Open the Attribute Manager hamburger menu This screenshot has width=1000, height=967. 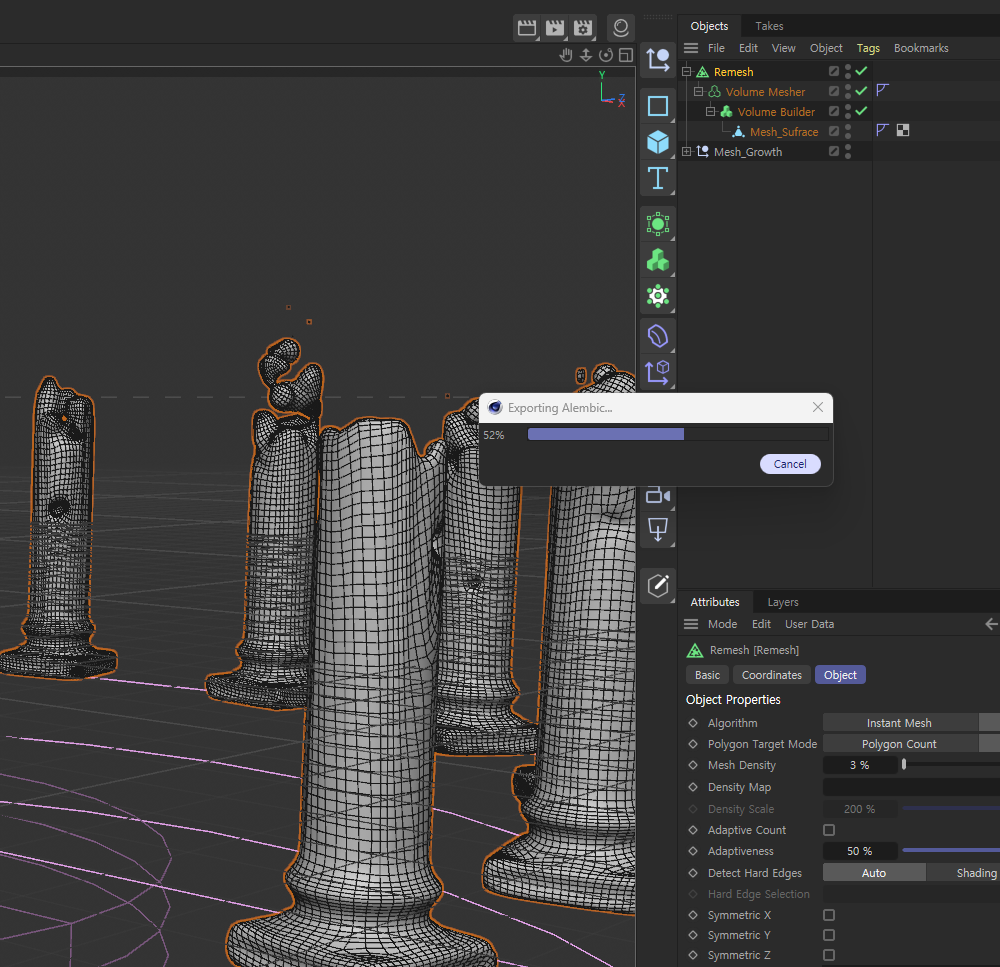(x=691, y=624)
